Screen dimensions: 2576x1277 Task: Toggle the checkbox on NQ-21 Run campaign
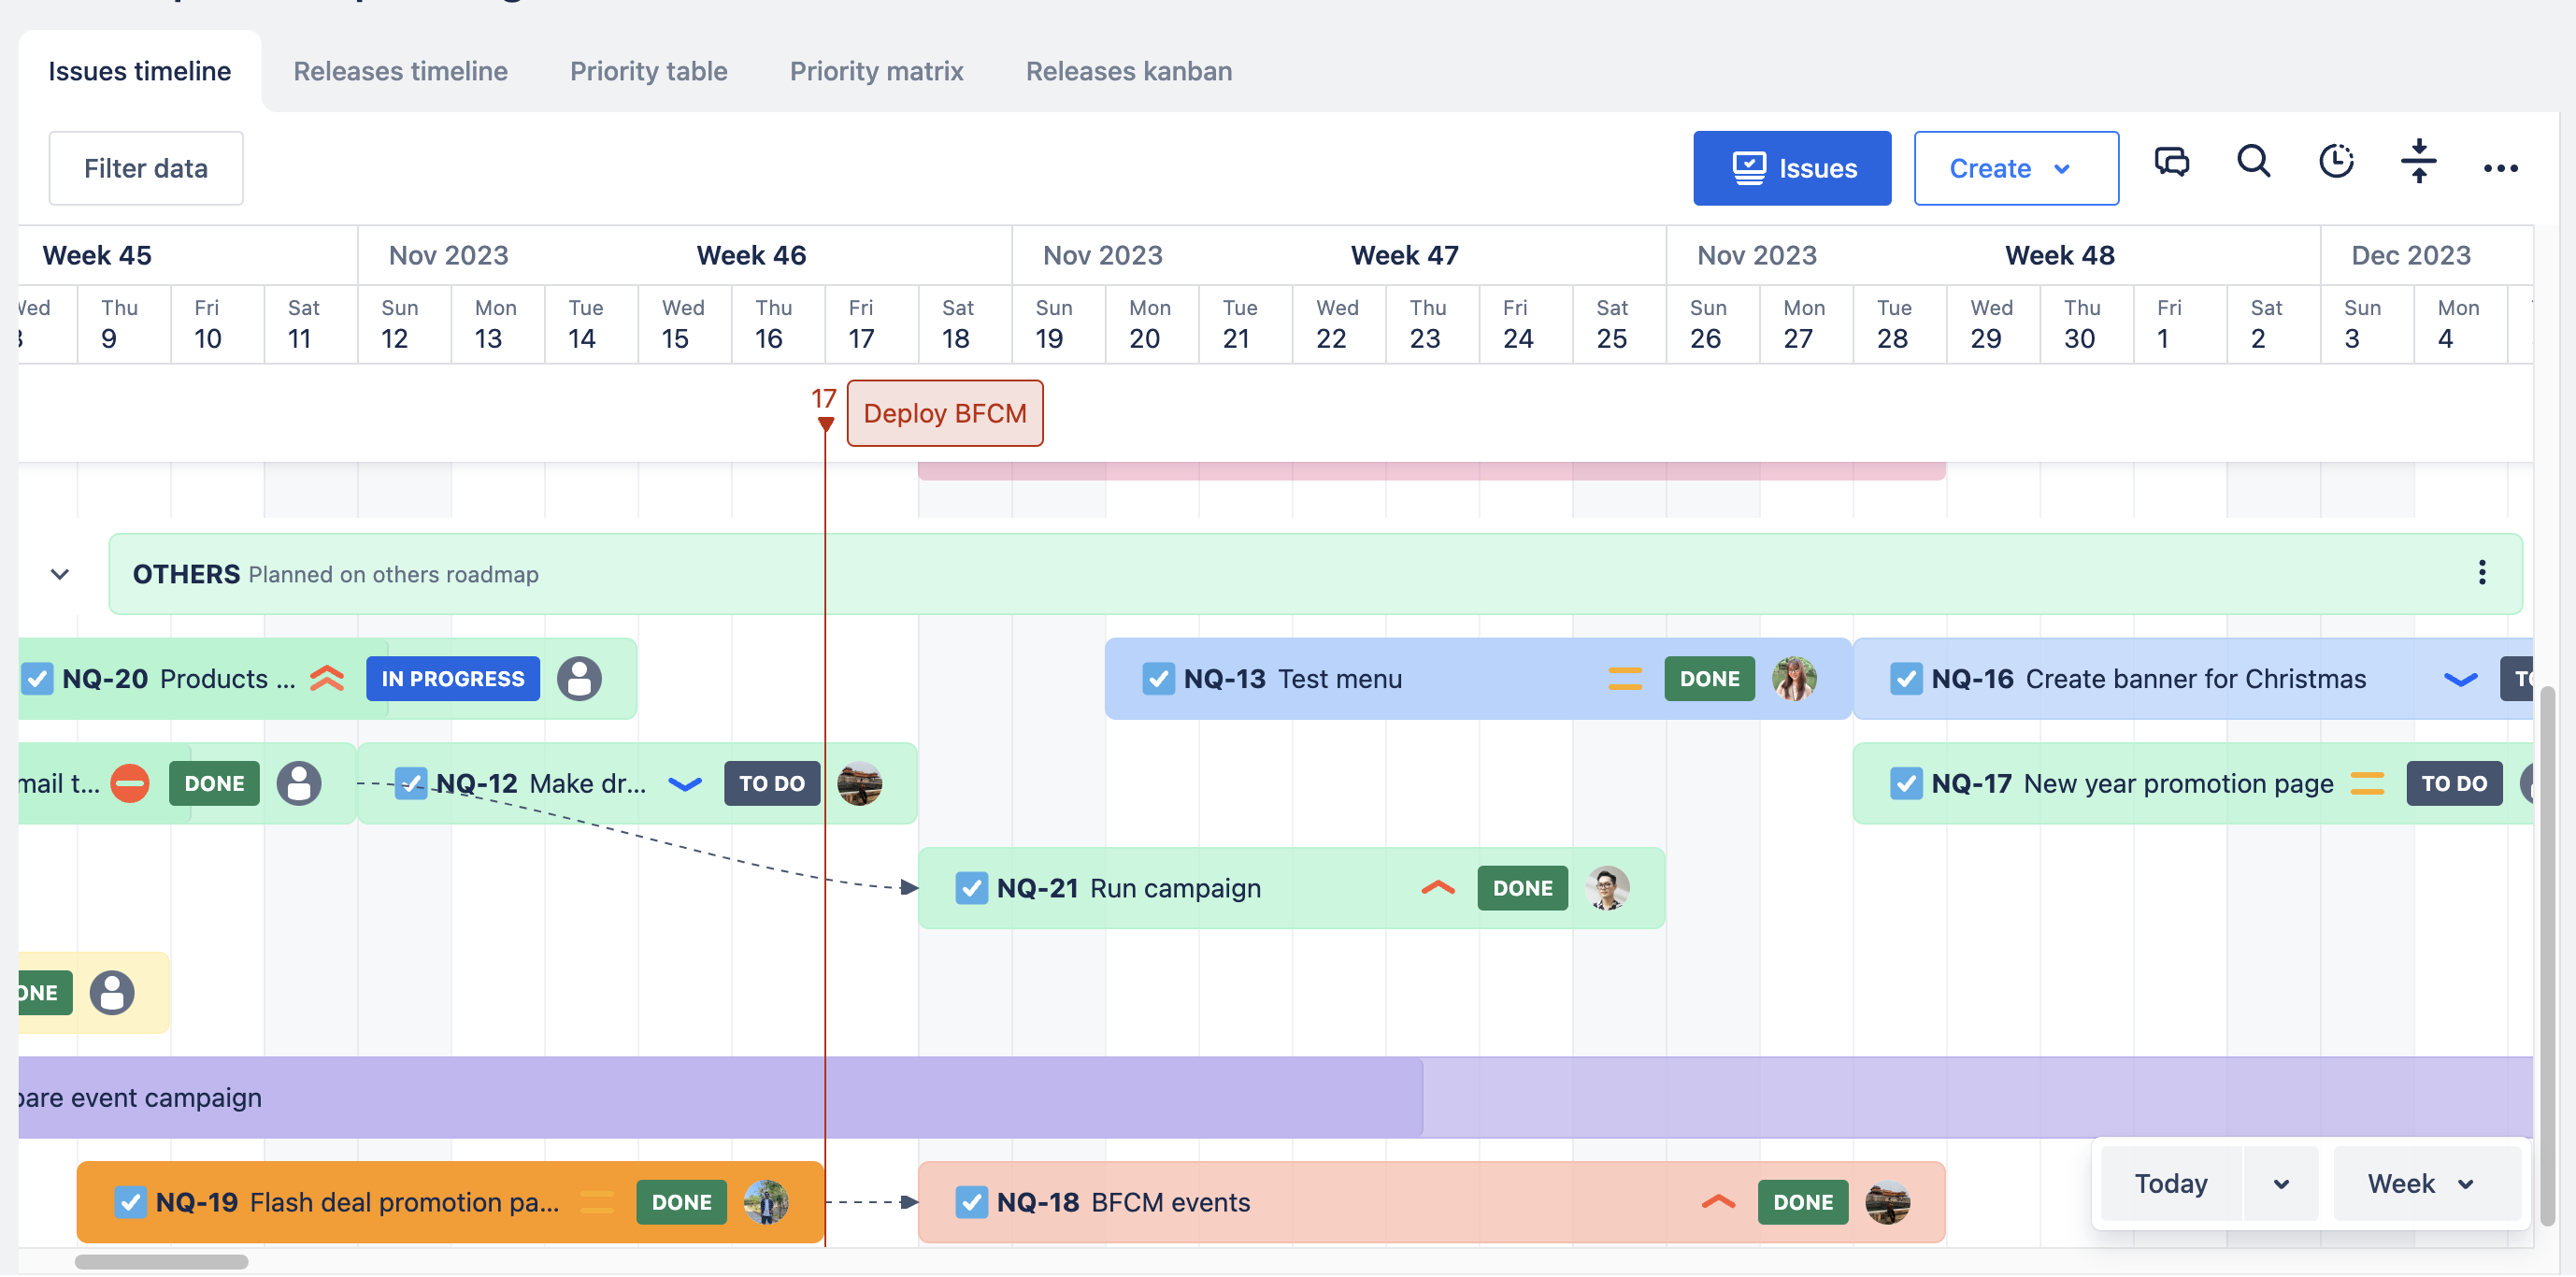(x=971, y=888)
